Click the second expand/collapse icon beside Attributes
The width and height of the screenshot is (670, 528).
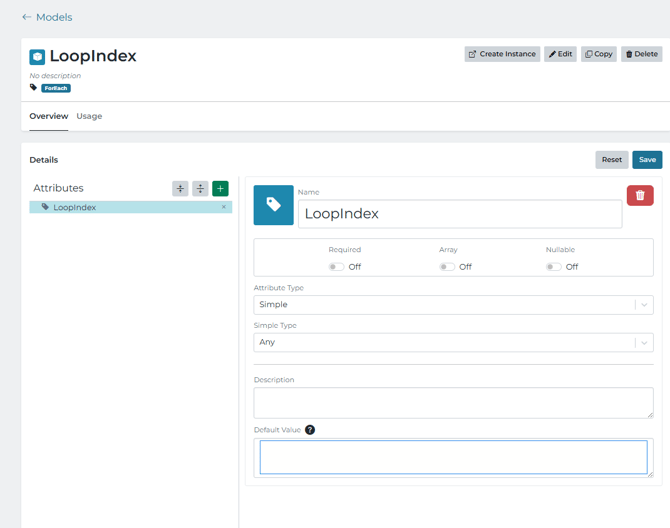click(x=200, y=188)
